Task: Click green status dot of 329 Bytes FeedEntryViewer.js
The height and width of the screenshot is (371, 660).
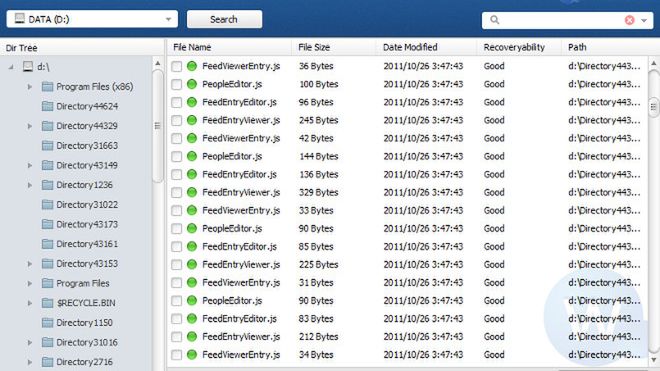Action: point(192,192)
